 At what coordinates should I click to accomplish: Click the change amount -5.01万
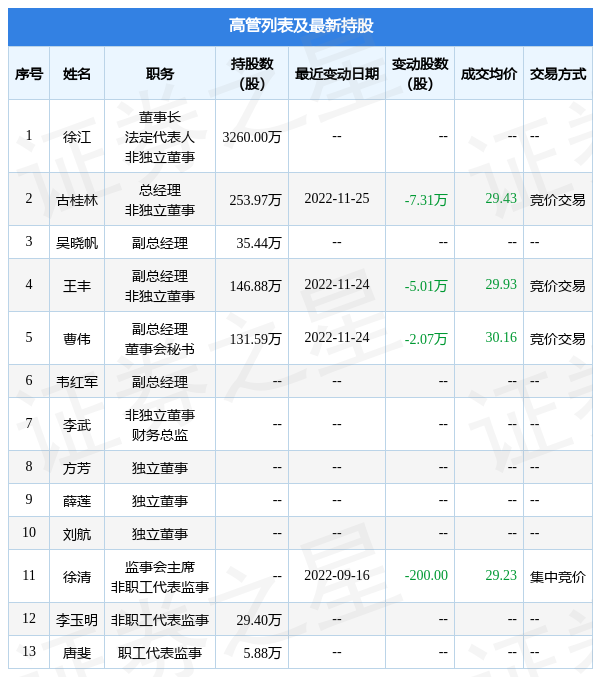(426, 286)
